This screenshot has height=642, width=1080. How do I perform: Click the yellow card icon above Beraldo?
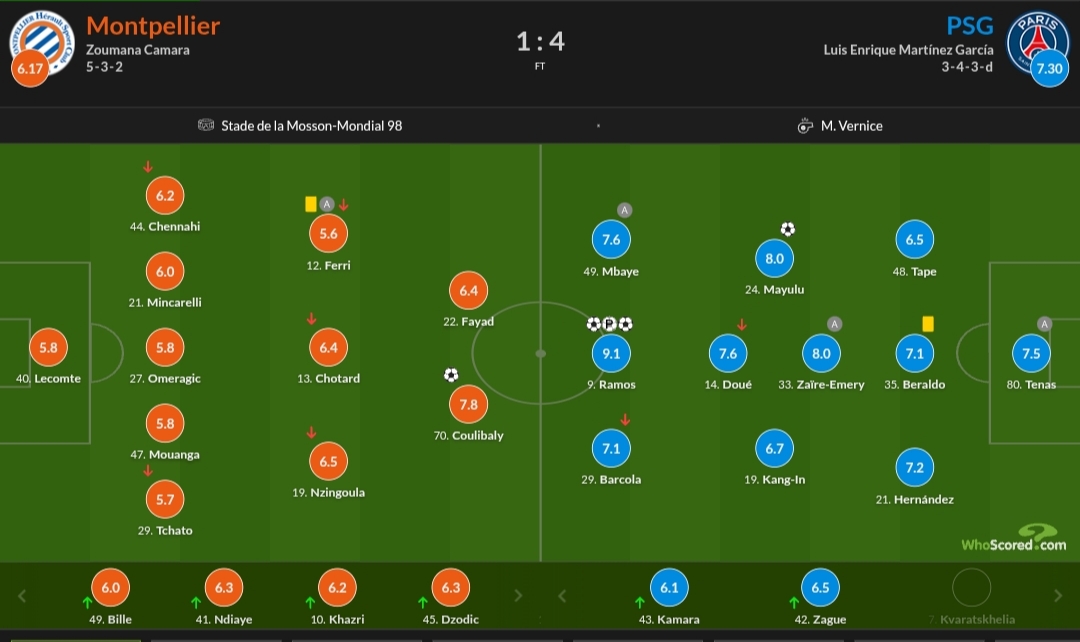click(x=928, y=324)
